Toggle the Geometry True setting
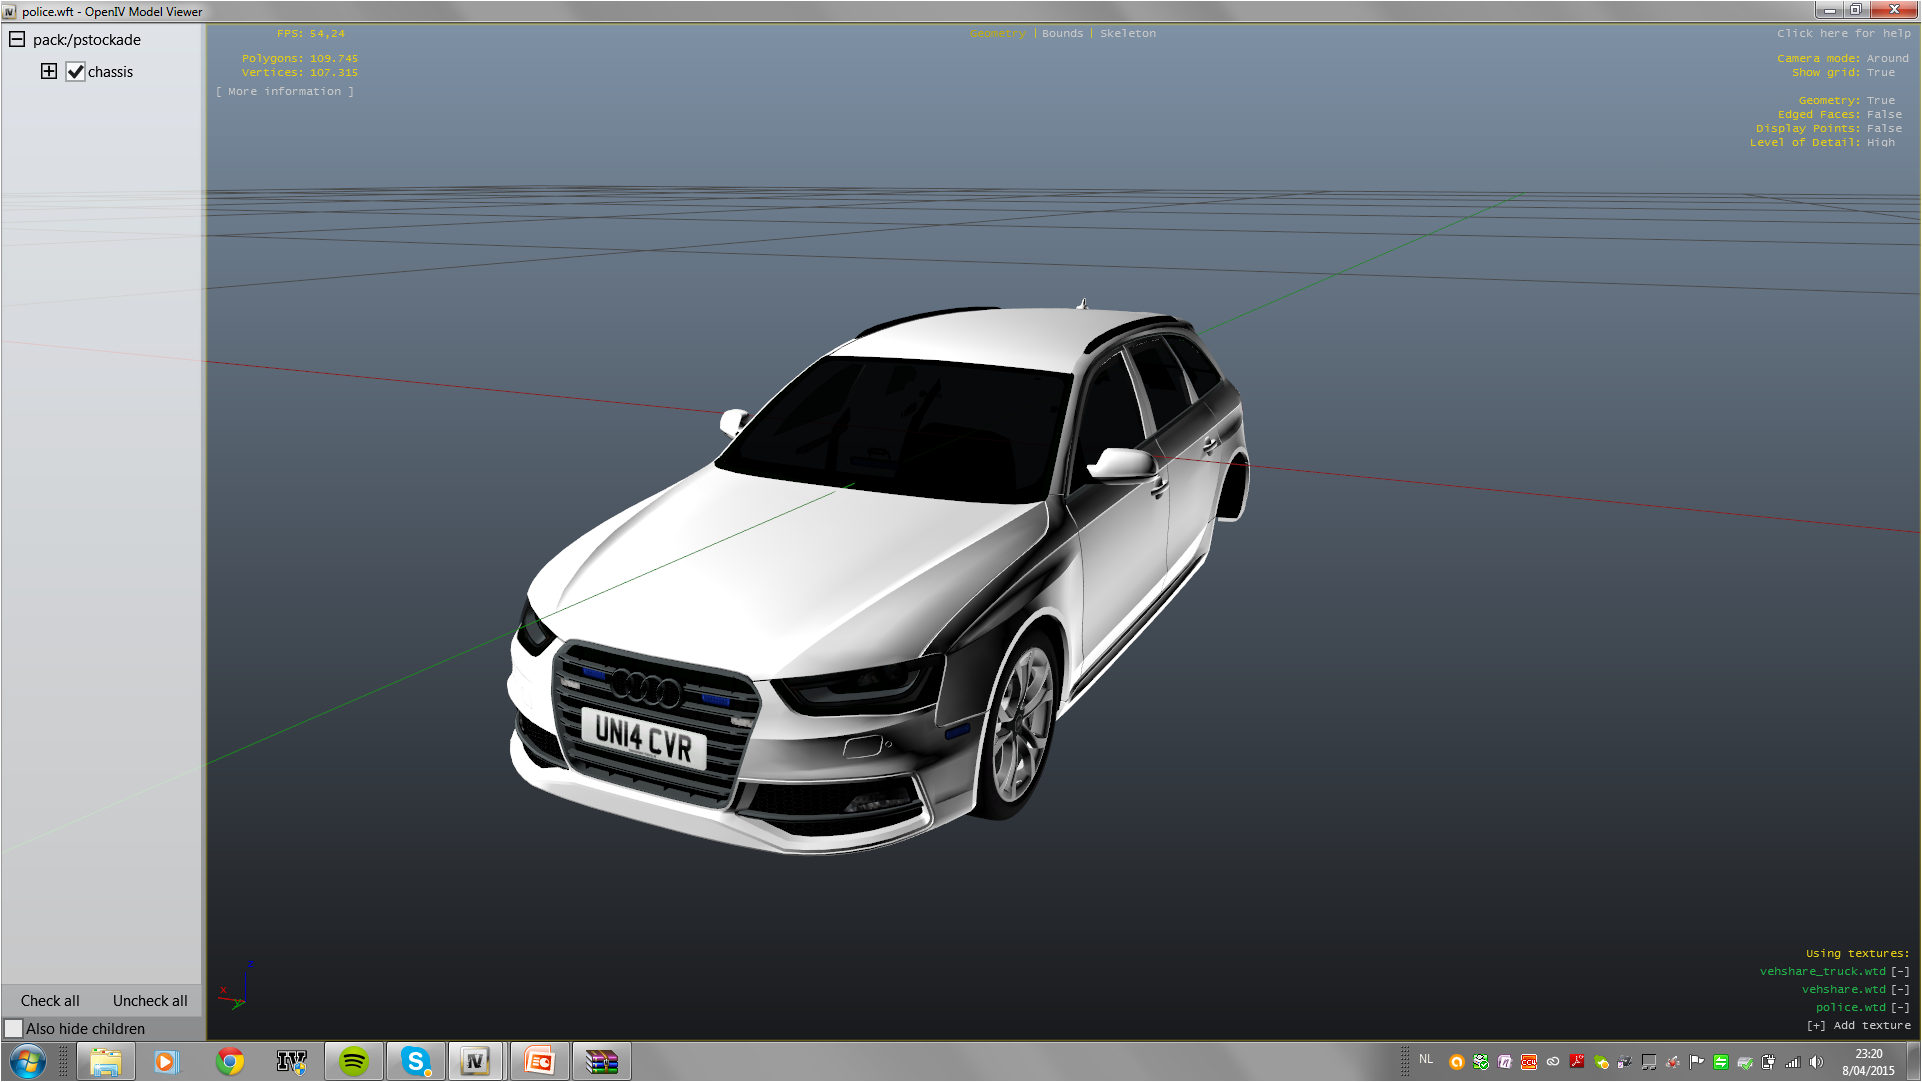1922x1082 pixels. tap(1846, 100)
